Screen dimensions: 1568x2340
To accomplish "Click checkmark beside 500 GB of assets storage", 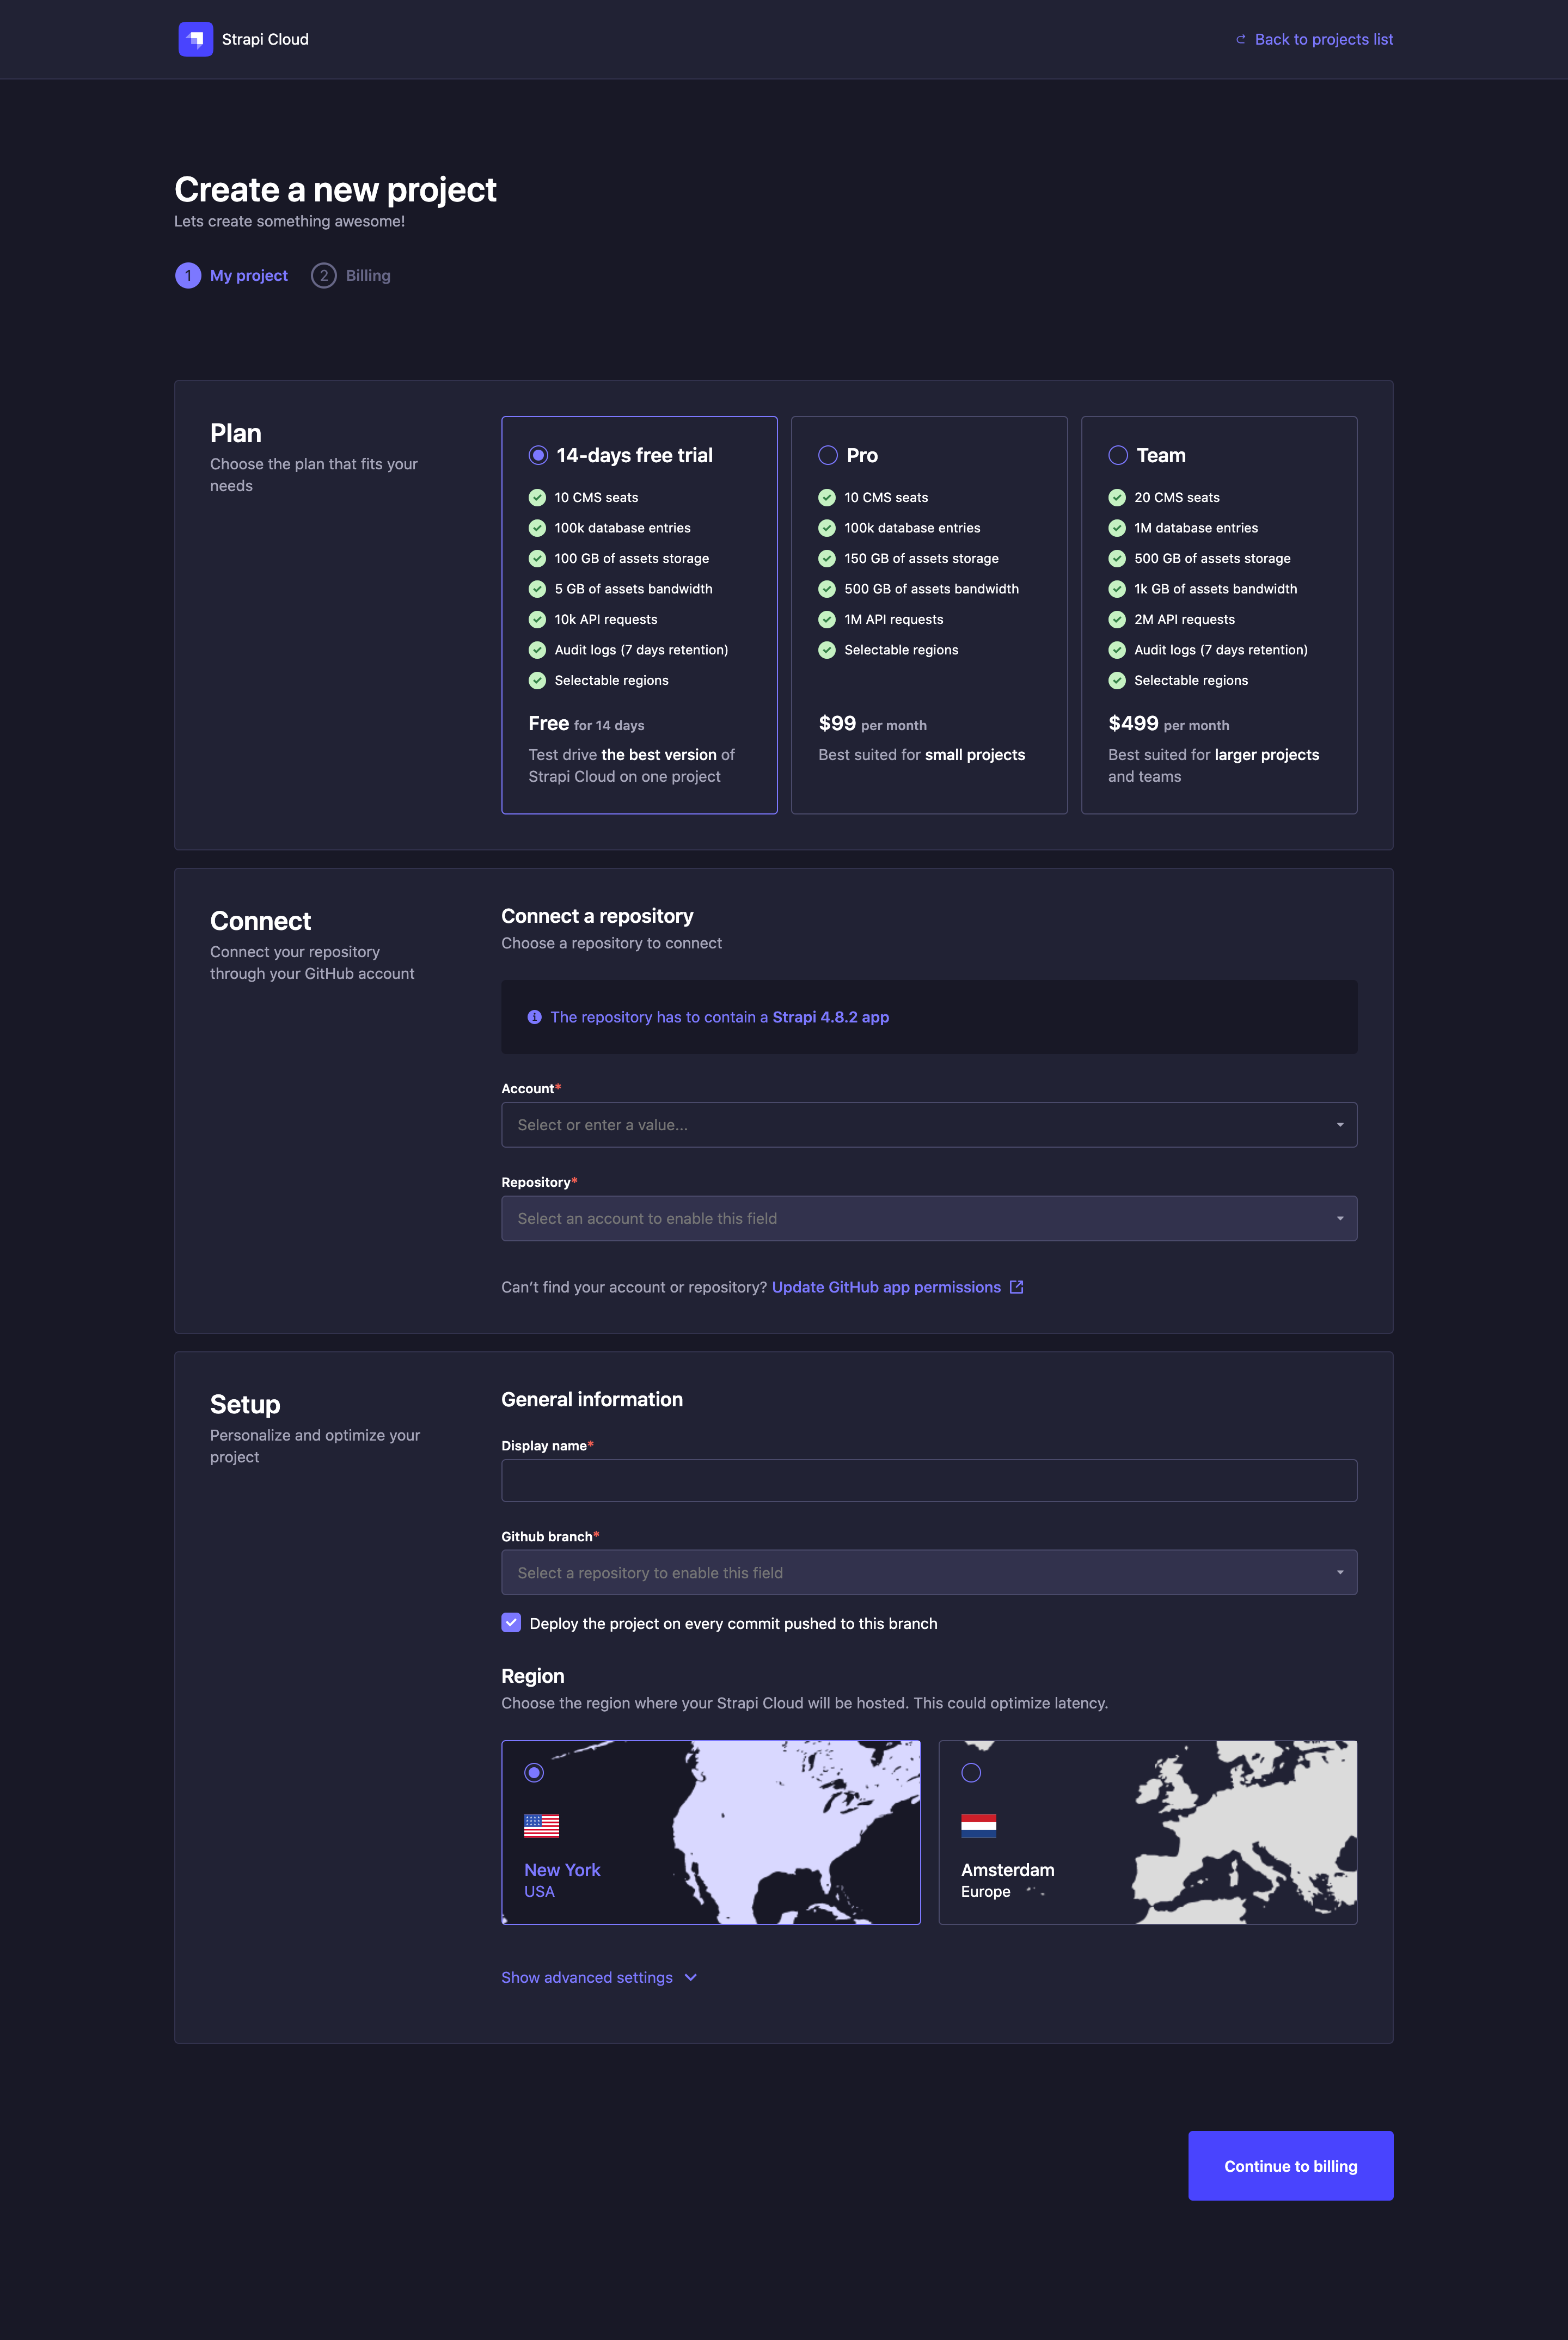I will (x=1117, y=558).
